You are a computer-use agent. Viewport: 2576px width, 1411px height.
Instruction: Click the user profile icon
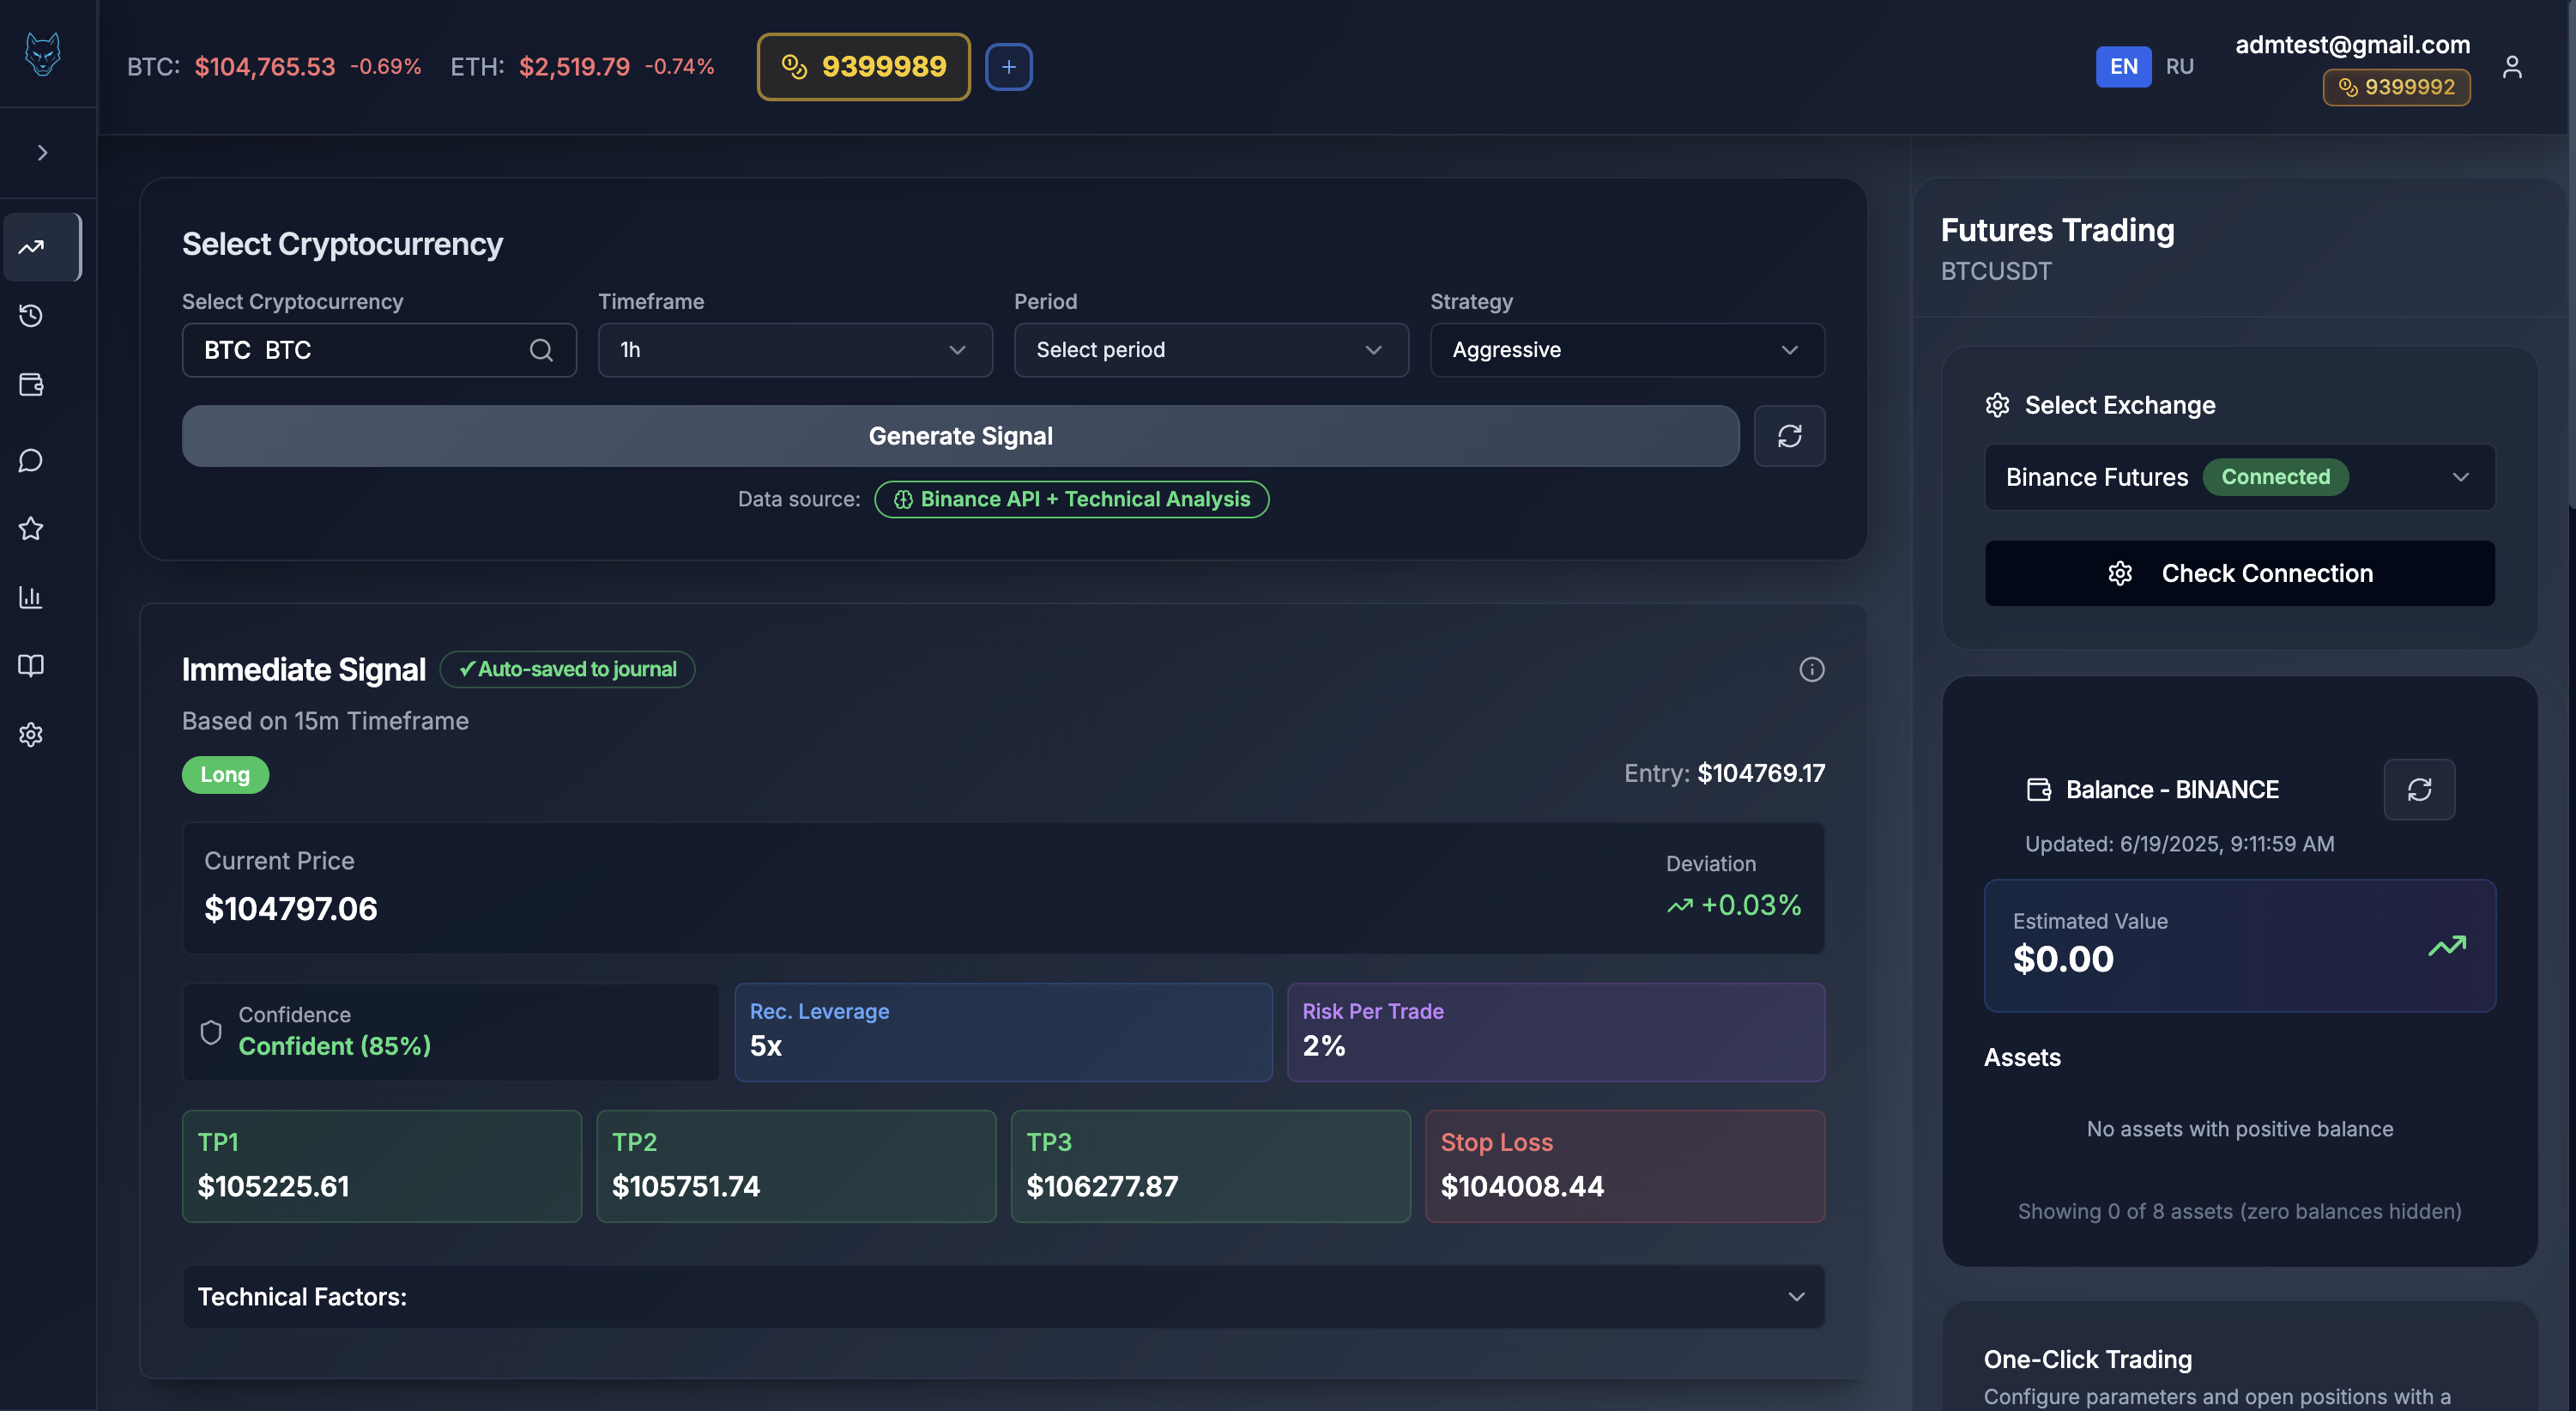pyautogui.click(x=2511, y=67)
